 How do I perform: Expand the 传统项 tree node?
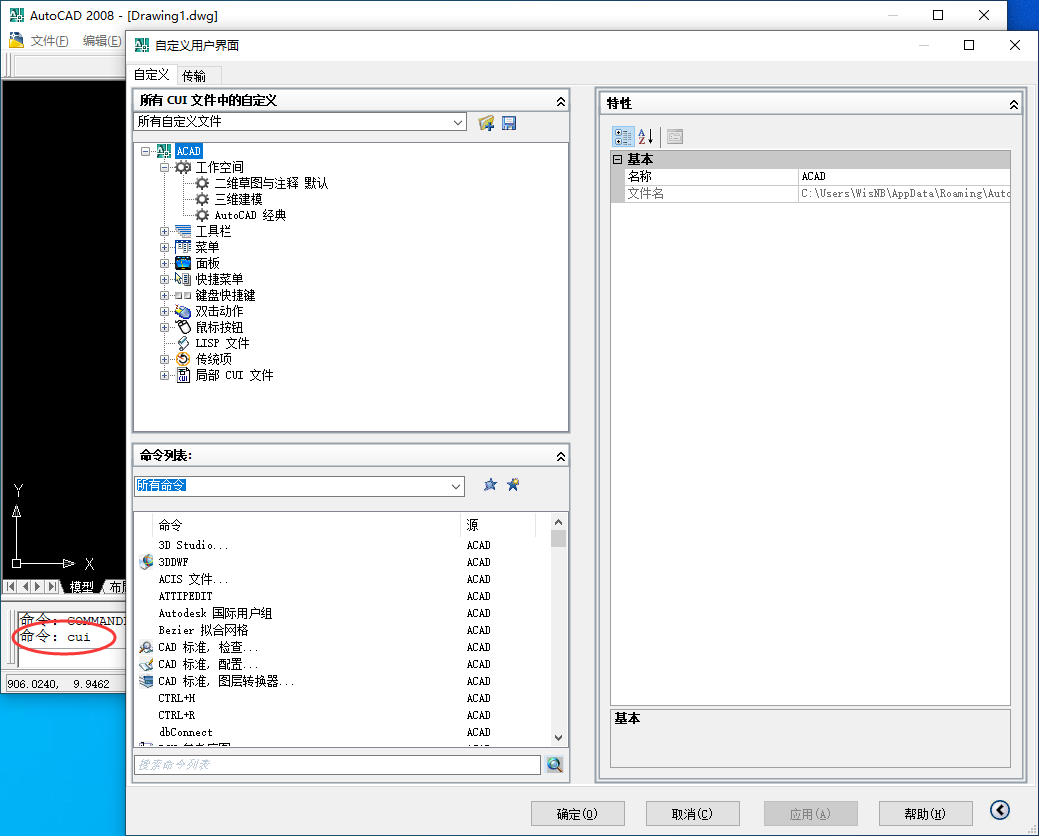coord(164,359)
